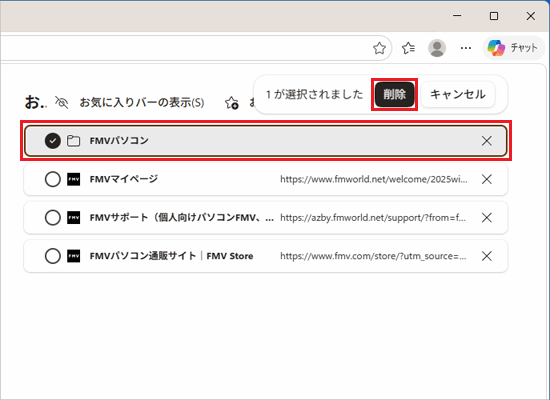Open the profile avatar icon

437,48
